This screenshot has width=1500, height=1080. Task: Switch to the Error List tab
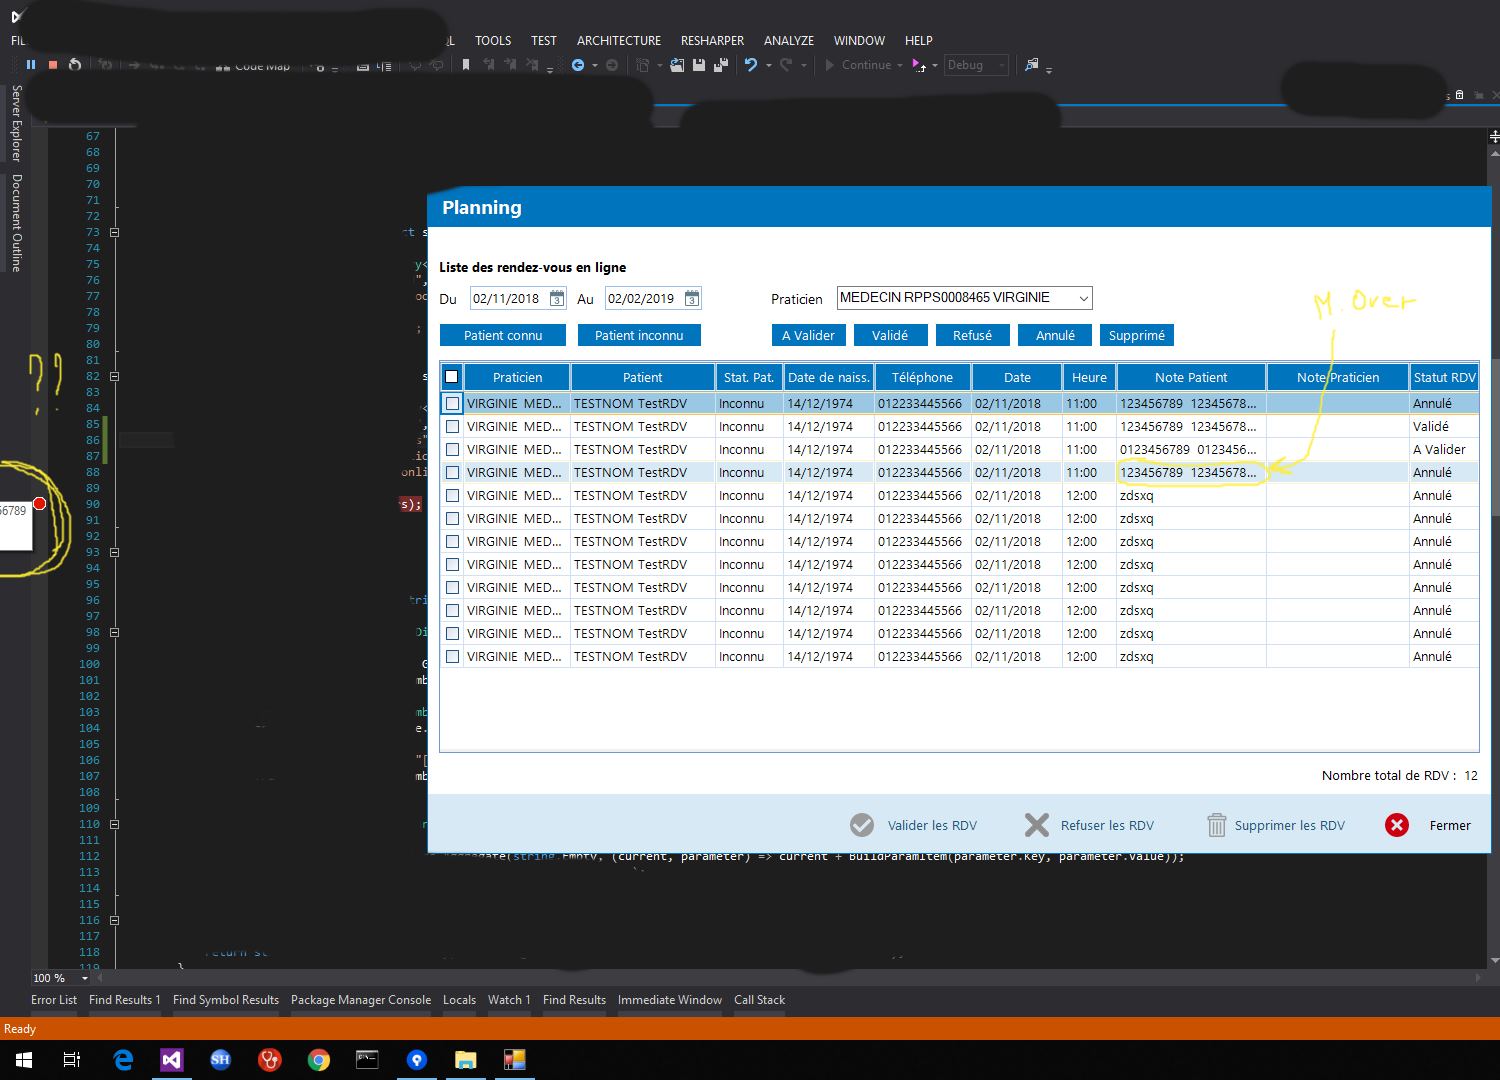54,999
